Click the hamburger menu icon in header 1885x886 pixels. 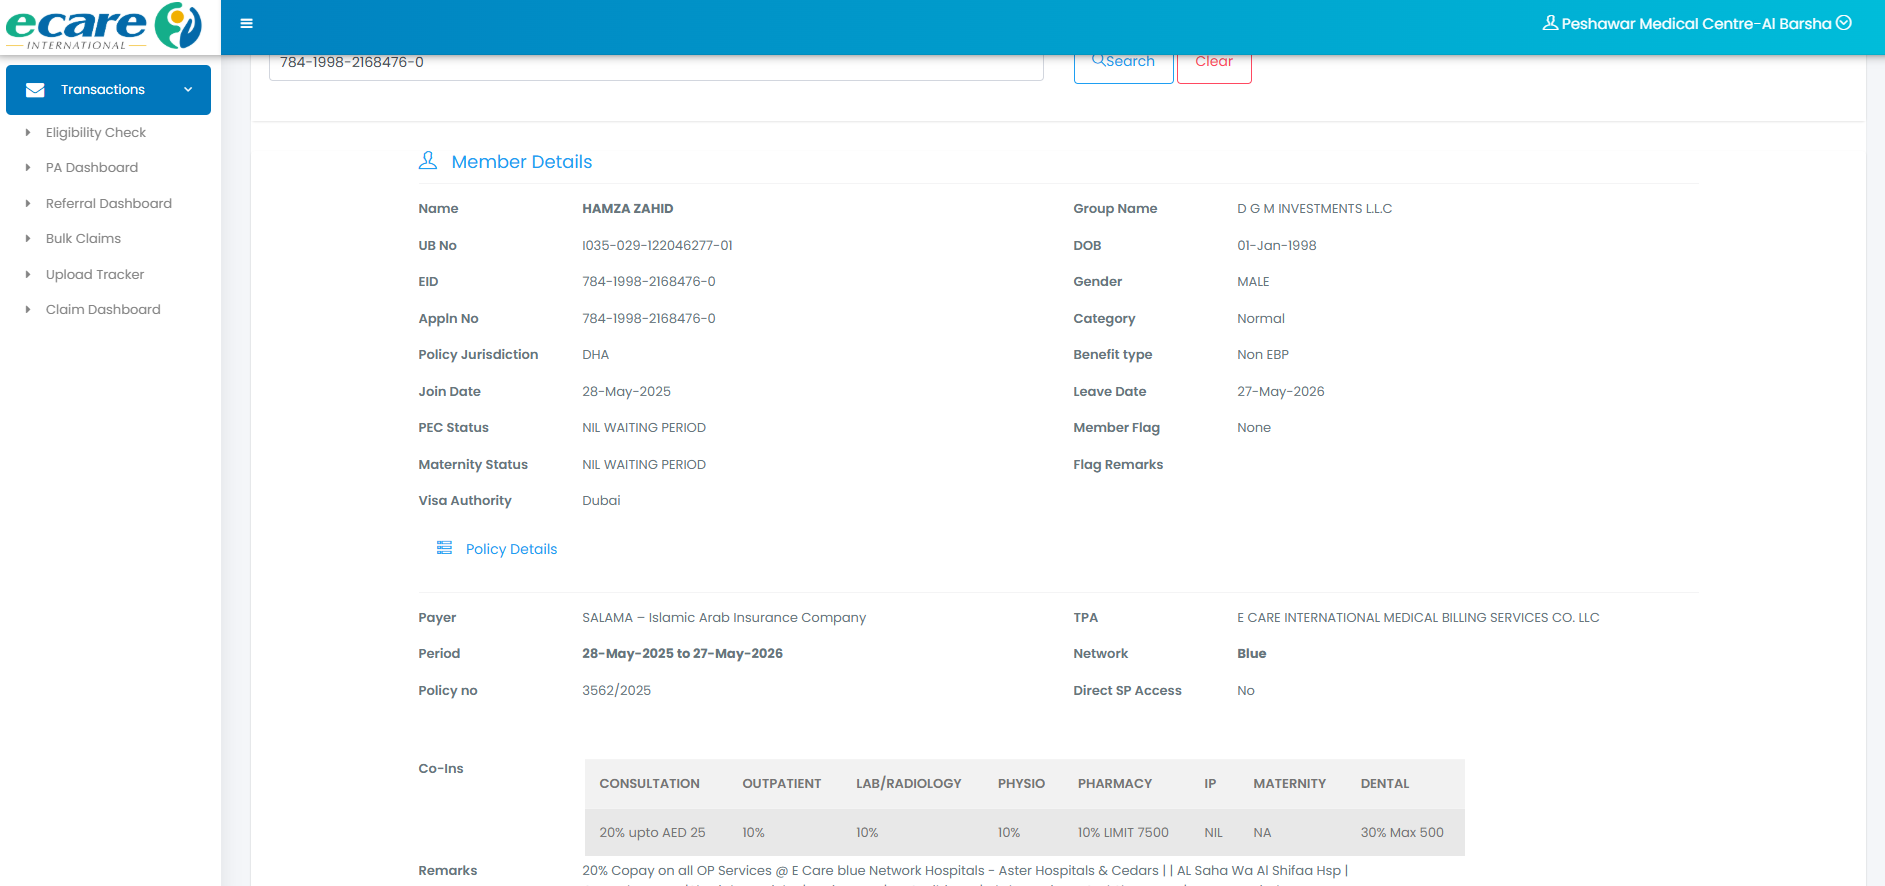[x=246, y=24]
